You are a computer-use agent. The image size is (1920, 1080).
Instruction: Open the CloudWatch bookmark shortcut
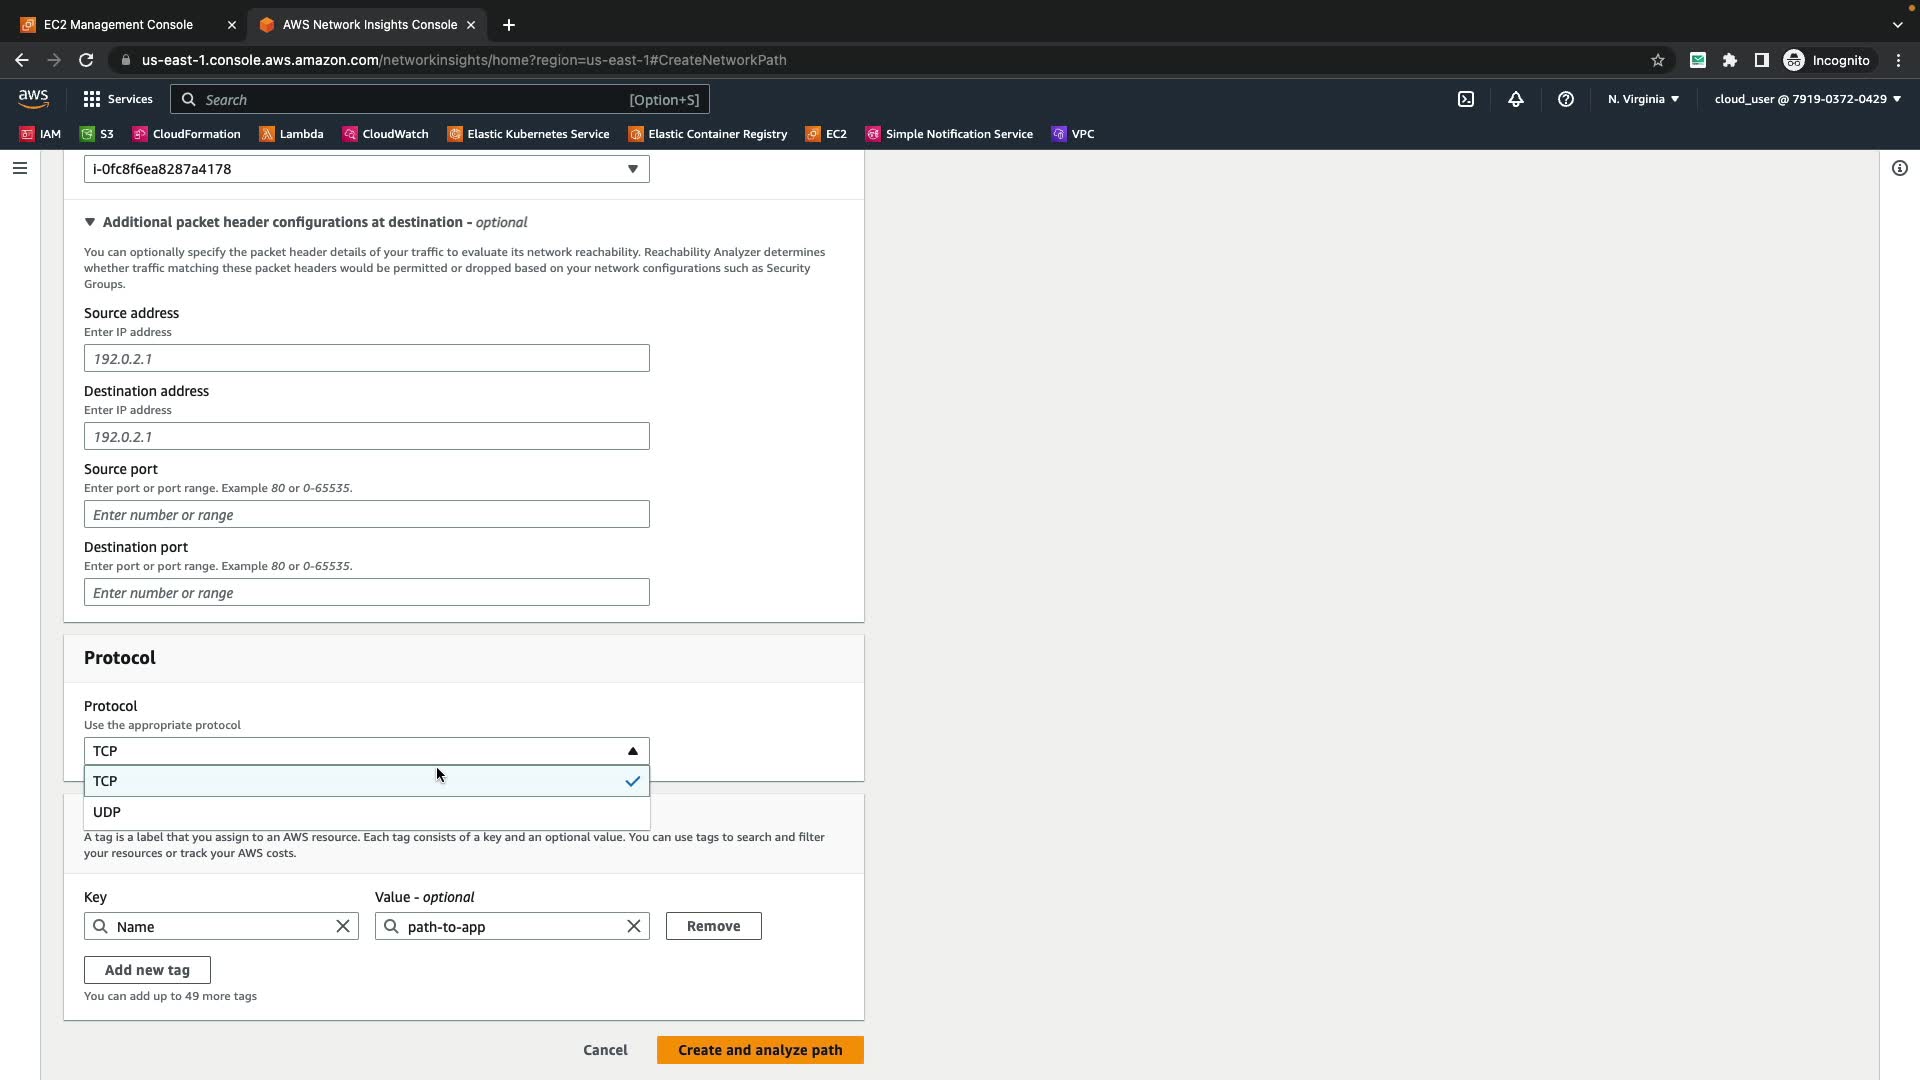click(x=386, y=134)
